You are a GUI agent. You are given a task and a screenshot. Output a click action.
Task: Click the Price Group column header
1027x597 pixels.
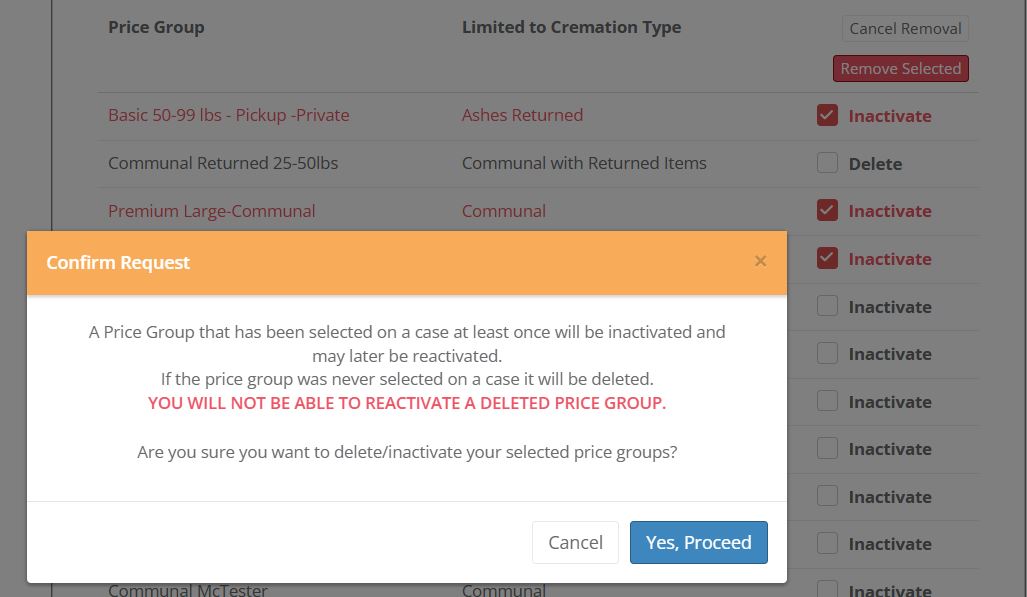[x=156, y=27]
